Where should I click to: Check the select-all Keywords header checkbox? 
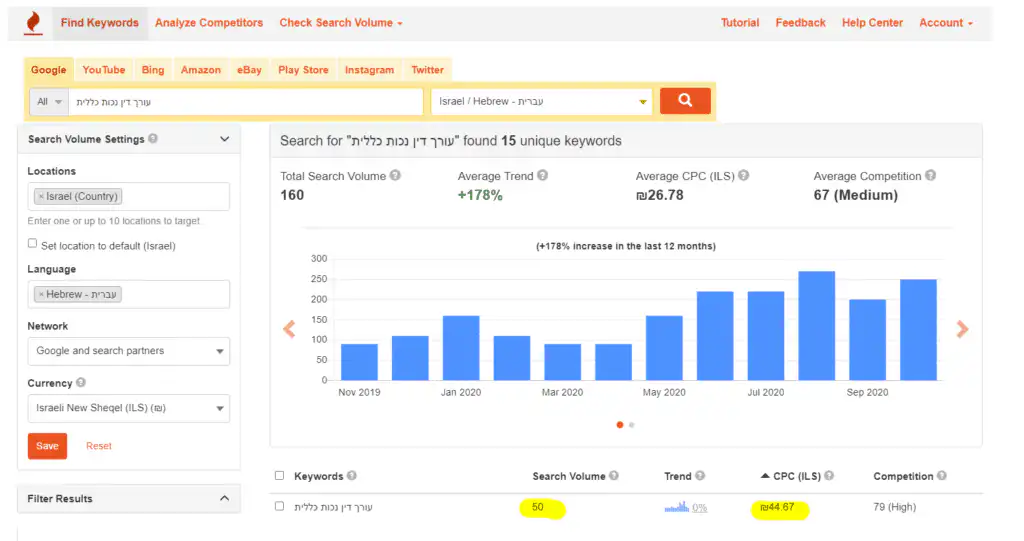coord(280,476)
